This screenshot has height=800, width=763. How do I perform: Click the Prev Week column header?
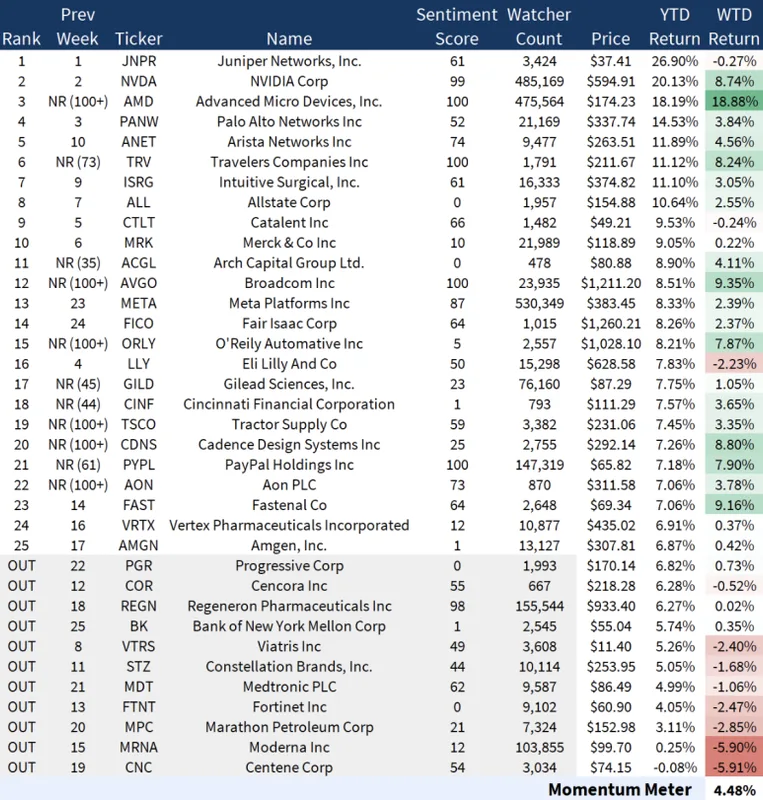[77, 27]
